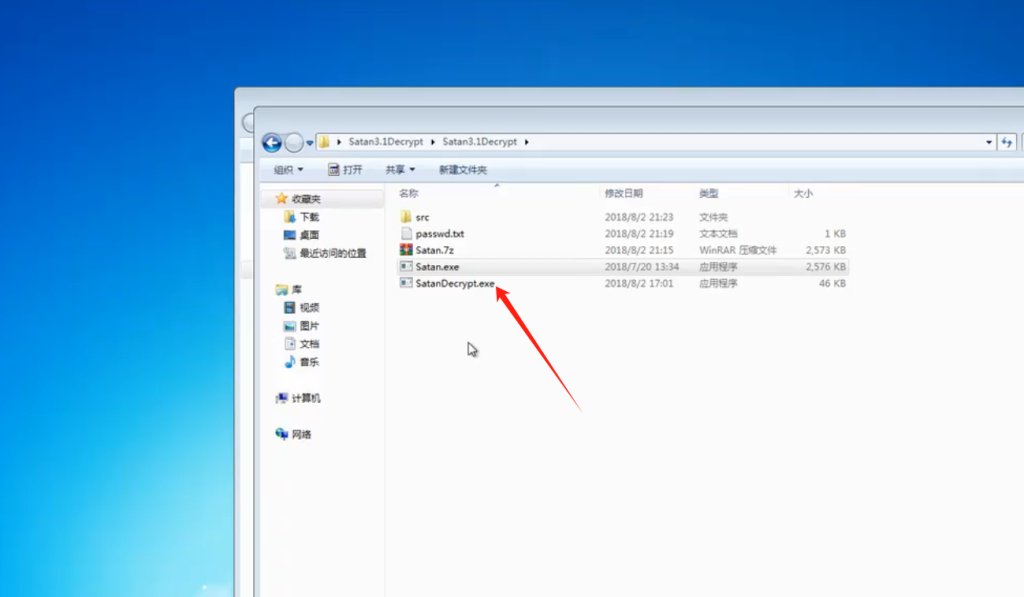Open 计算机 (Computer) in sidebar
Screen dimensions: 1024x597
pos(306,398)
